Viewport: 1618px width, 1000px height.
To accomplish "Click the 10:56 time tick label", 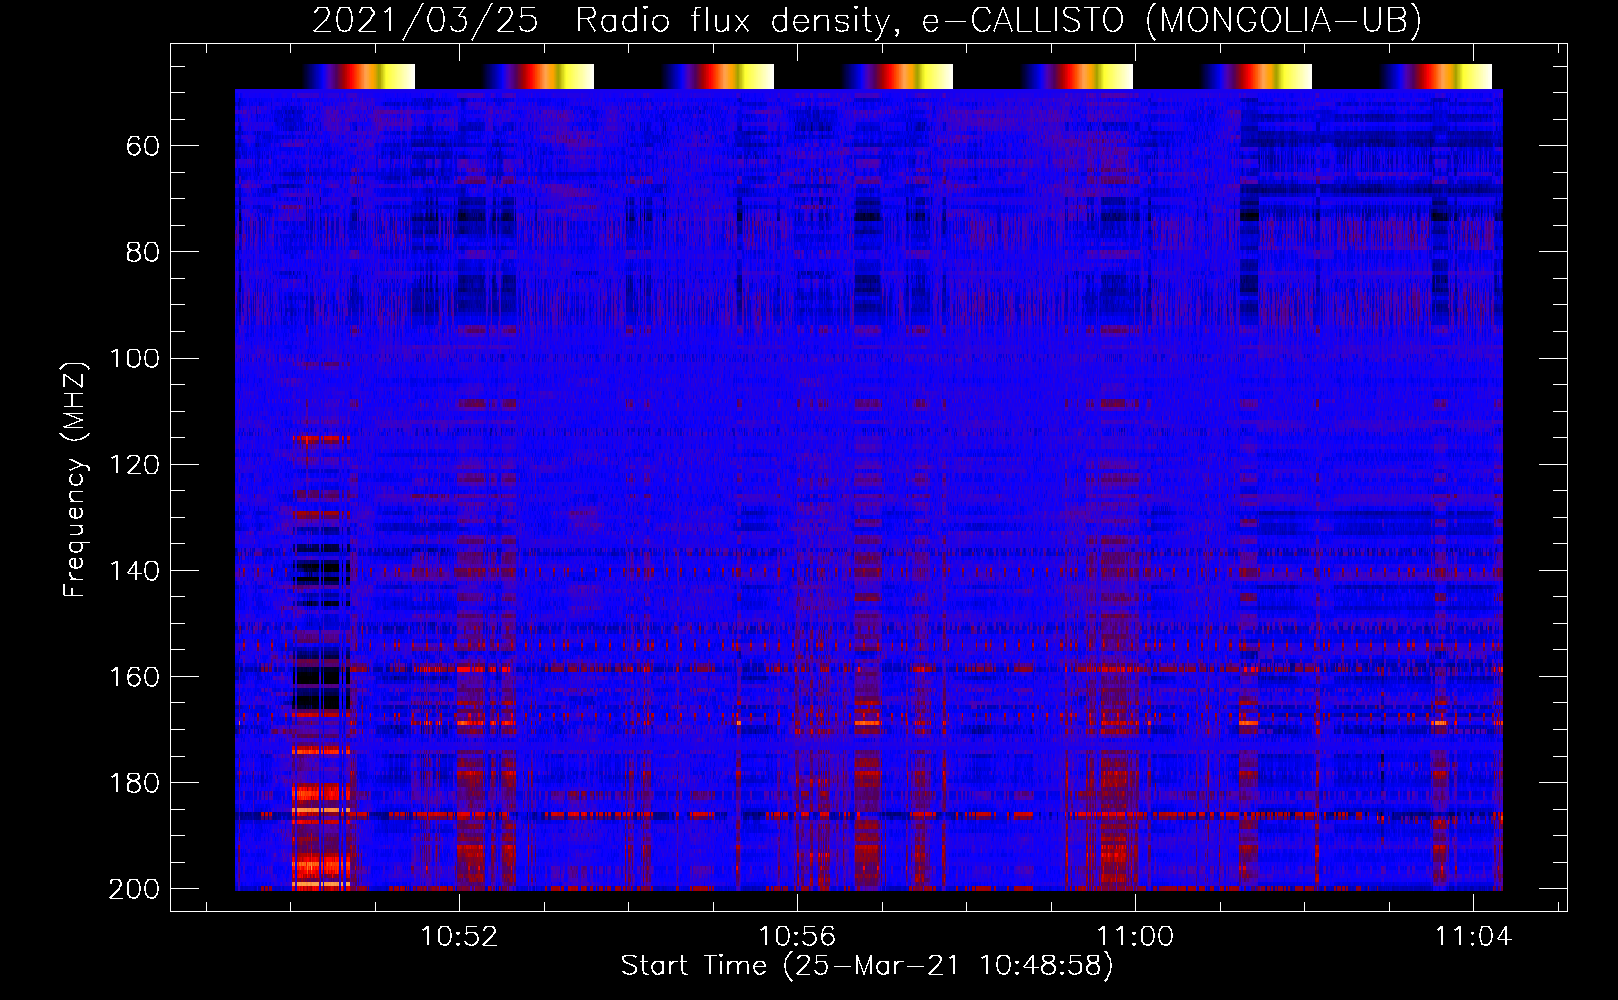I will (x=797, y=937).
